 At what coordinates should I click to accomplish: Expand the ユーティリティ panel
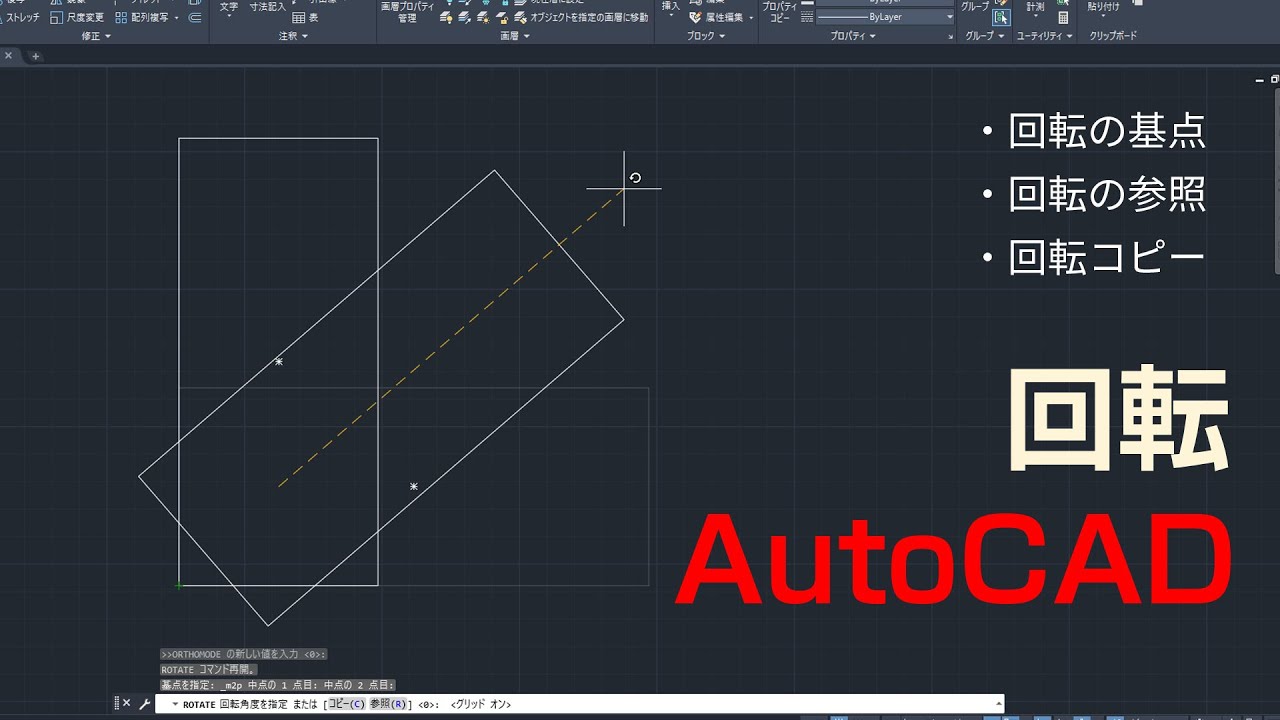coord(1044,36)
